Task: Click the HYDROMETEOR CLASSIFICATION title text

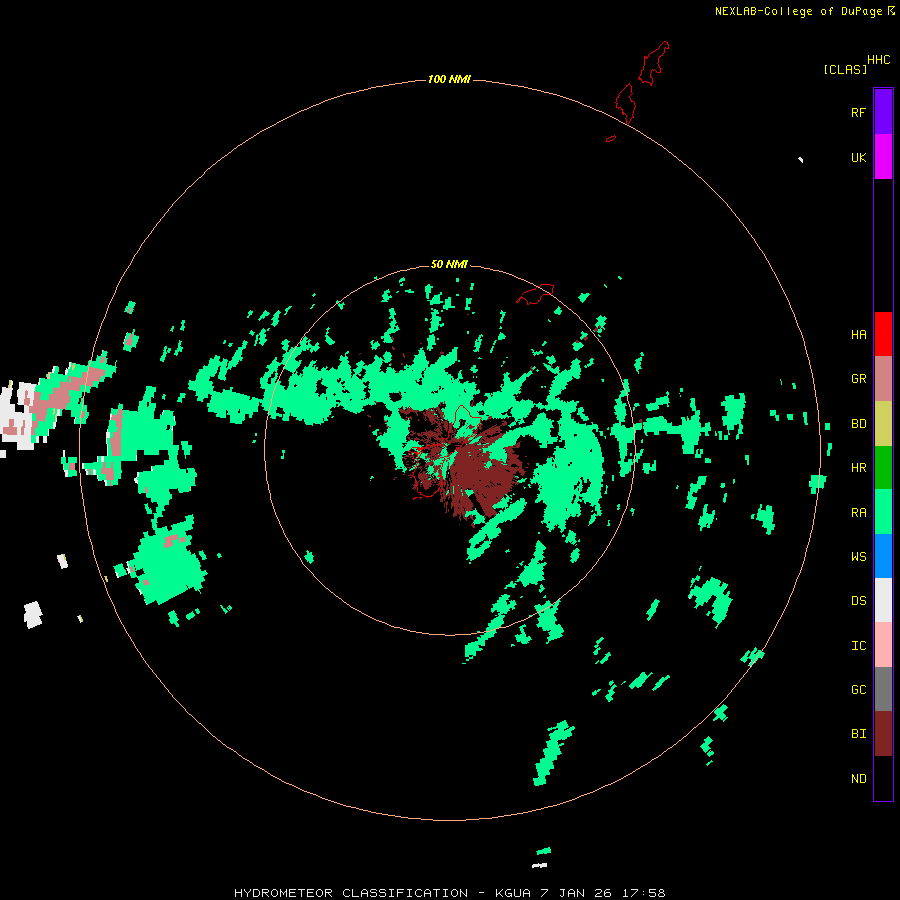Action: (x=351, y=893)
